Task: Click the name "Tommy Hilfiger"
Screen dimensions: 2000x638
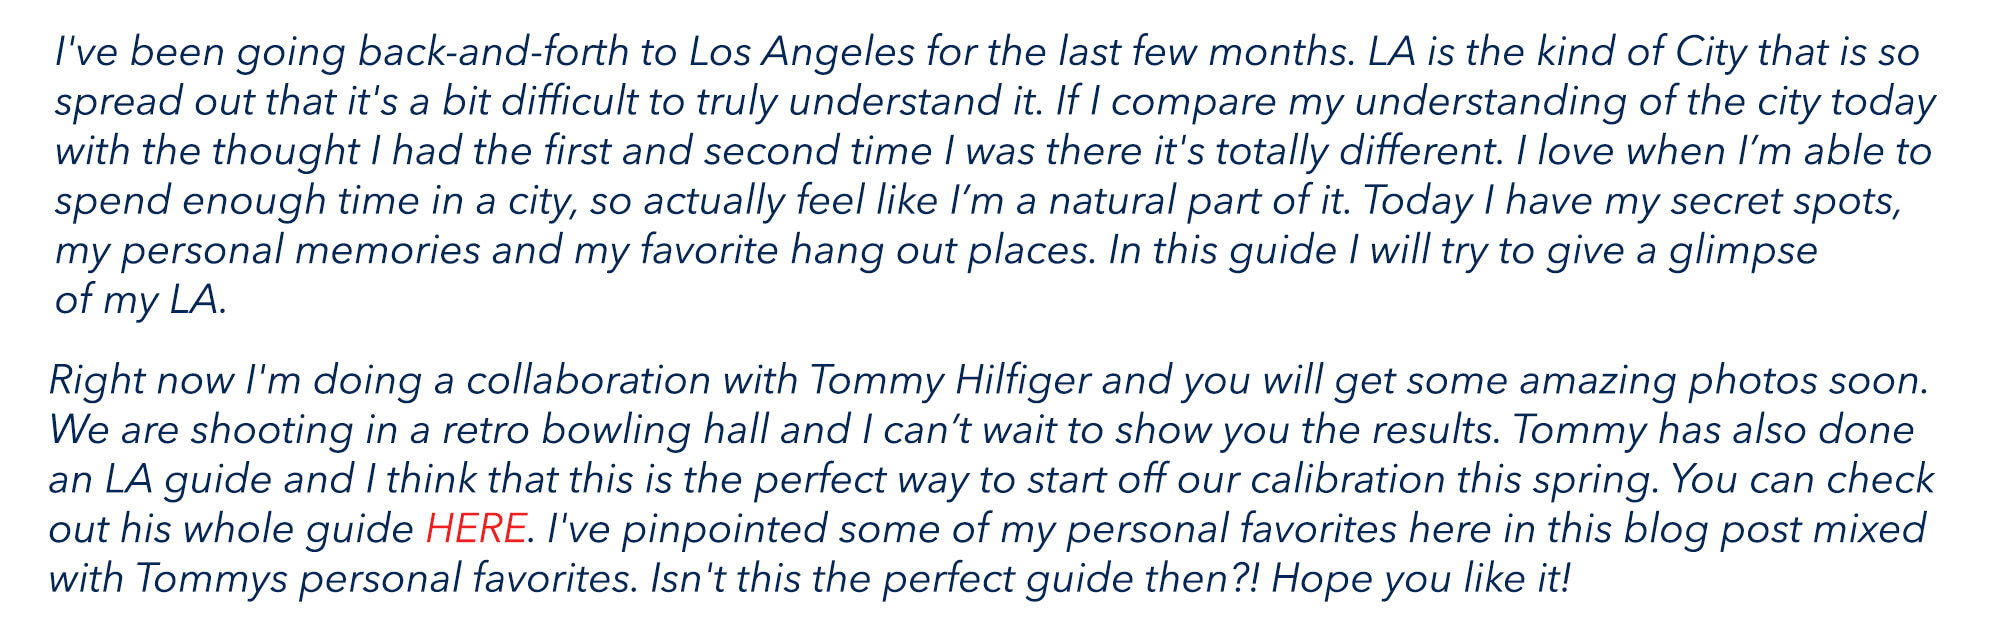Action: tap(949, 380)
